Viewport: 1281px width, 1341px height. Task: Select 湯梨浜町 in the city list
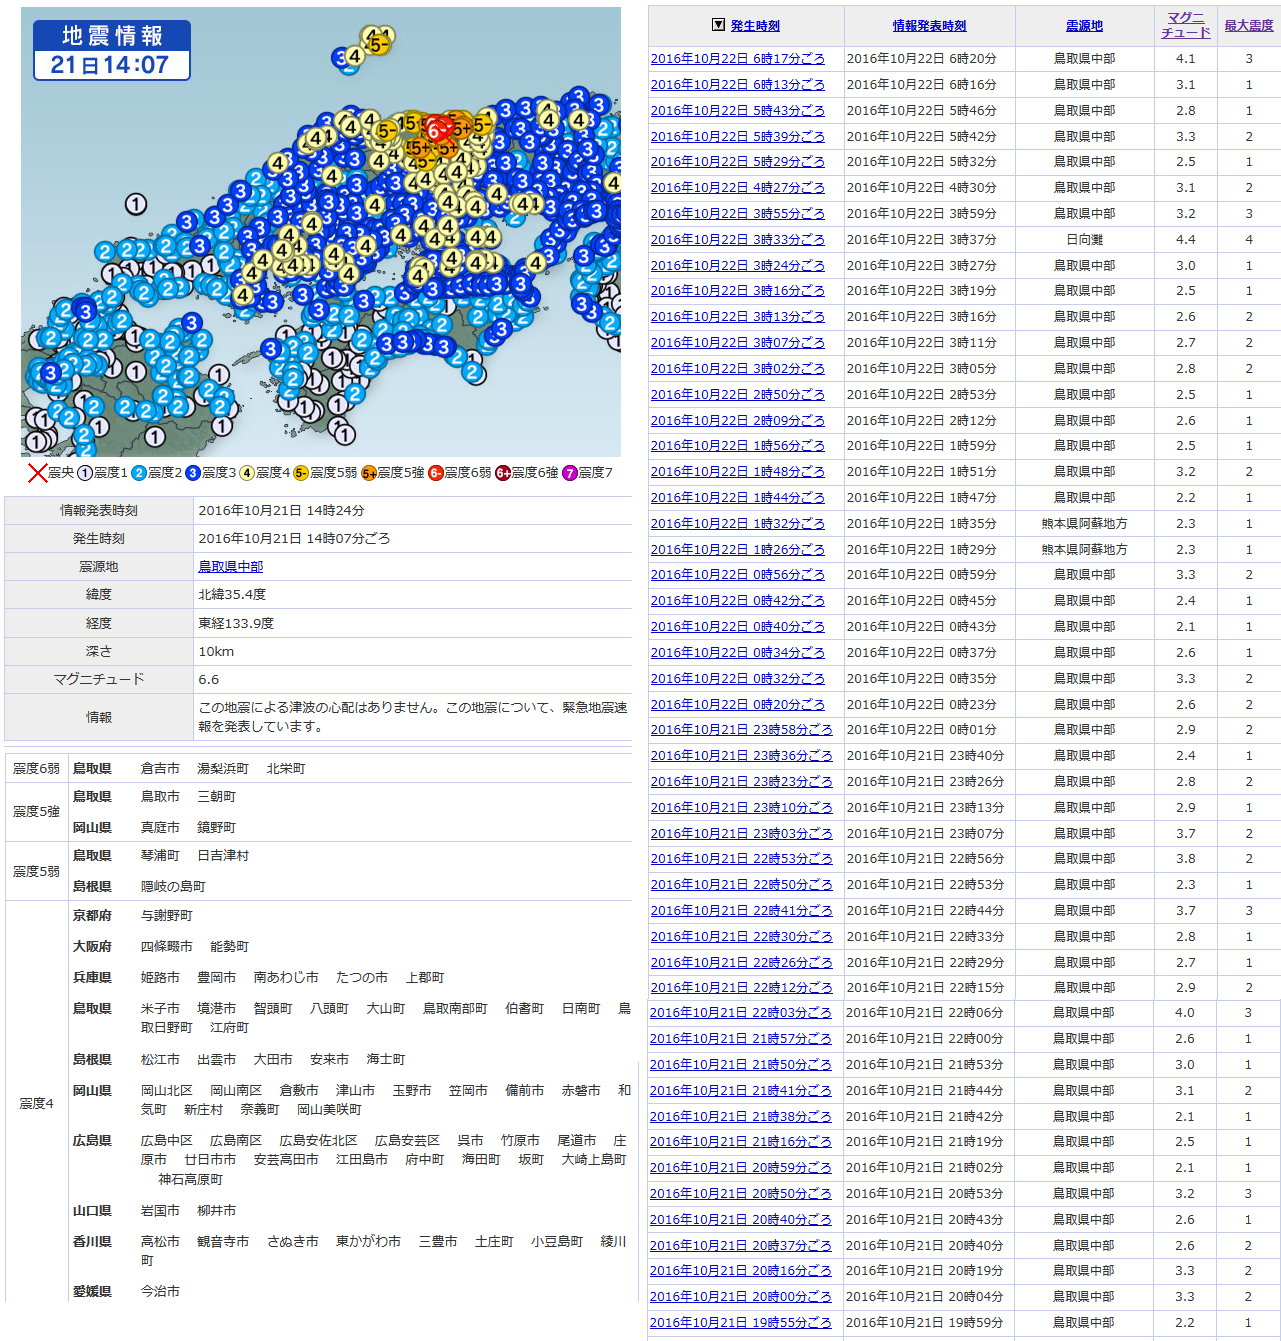click(223, 769)
